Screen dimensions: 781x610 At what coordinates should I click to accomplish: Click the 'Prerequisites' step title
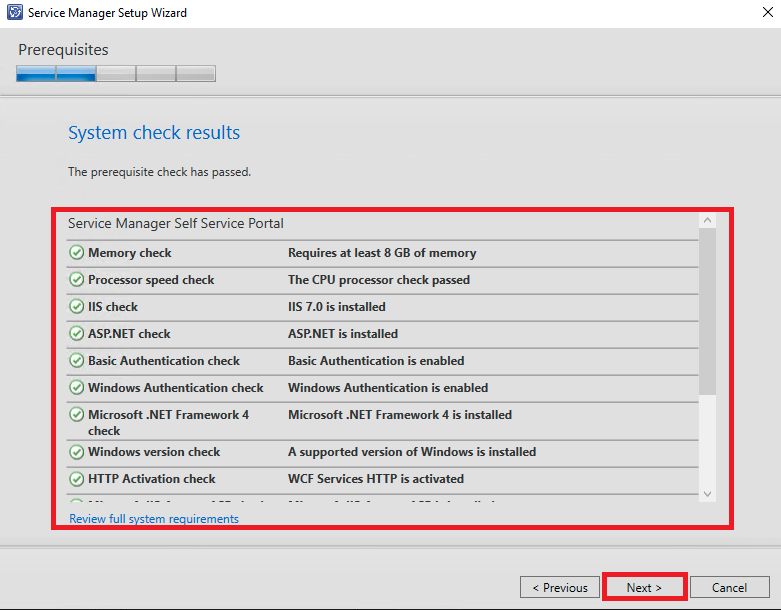(x=63, y=50)
